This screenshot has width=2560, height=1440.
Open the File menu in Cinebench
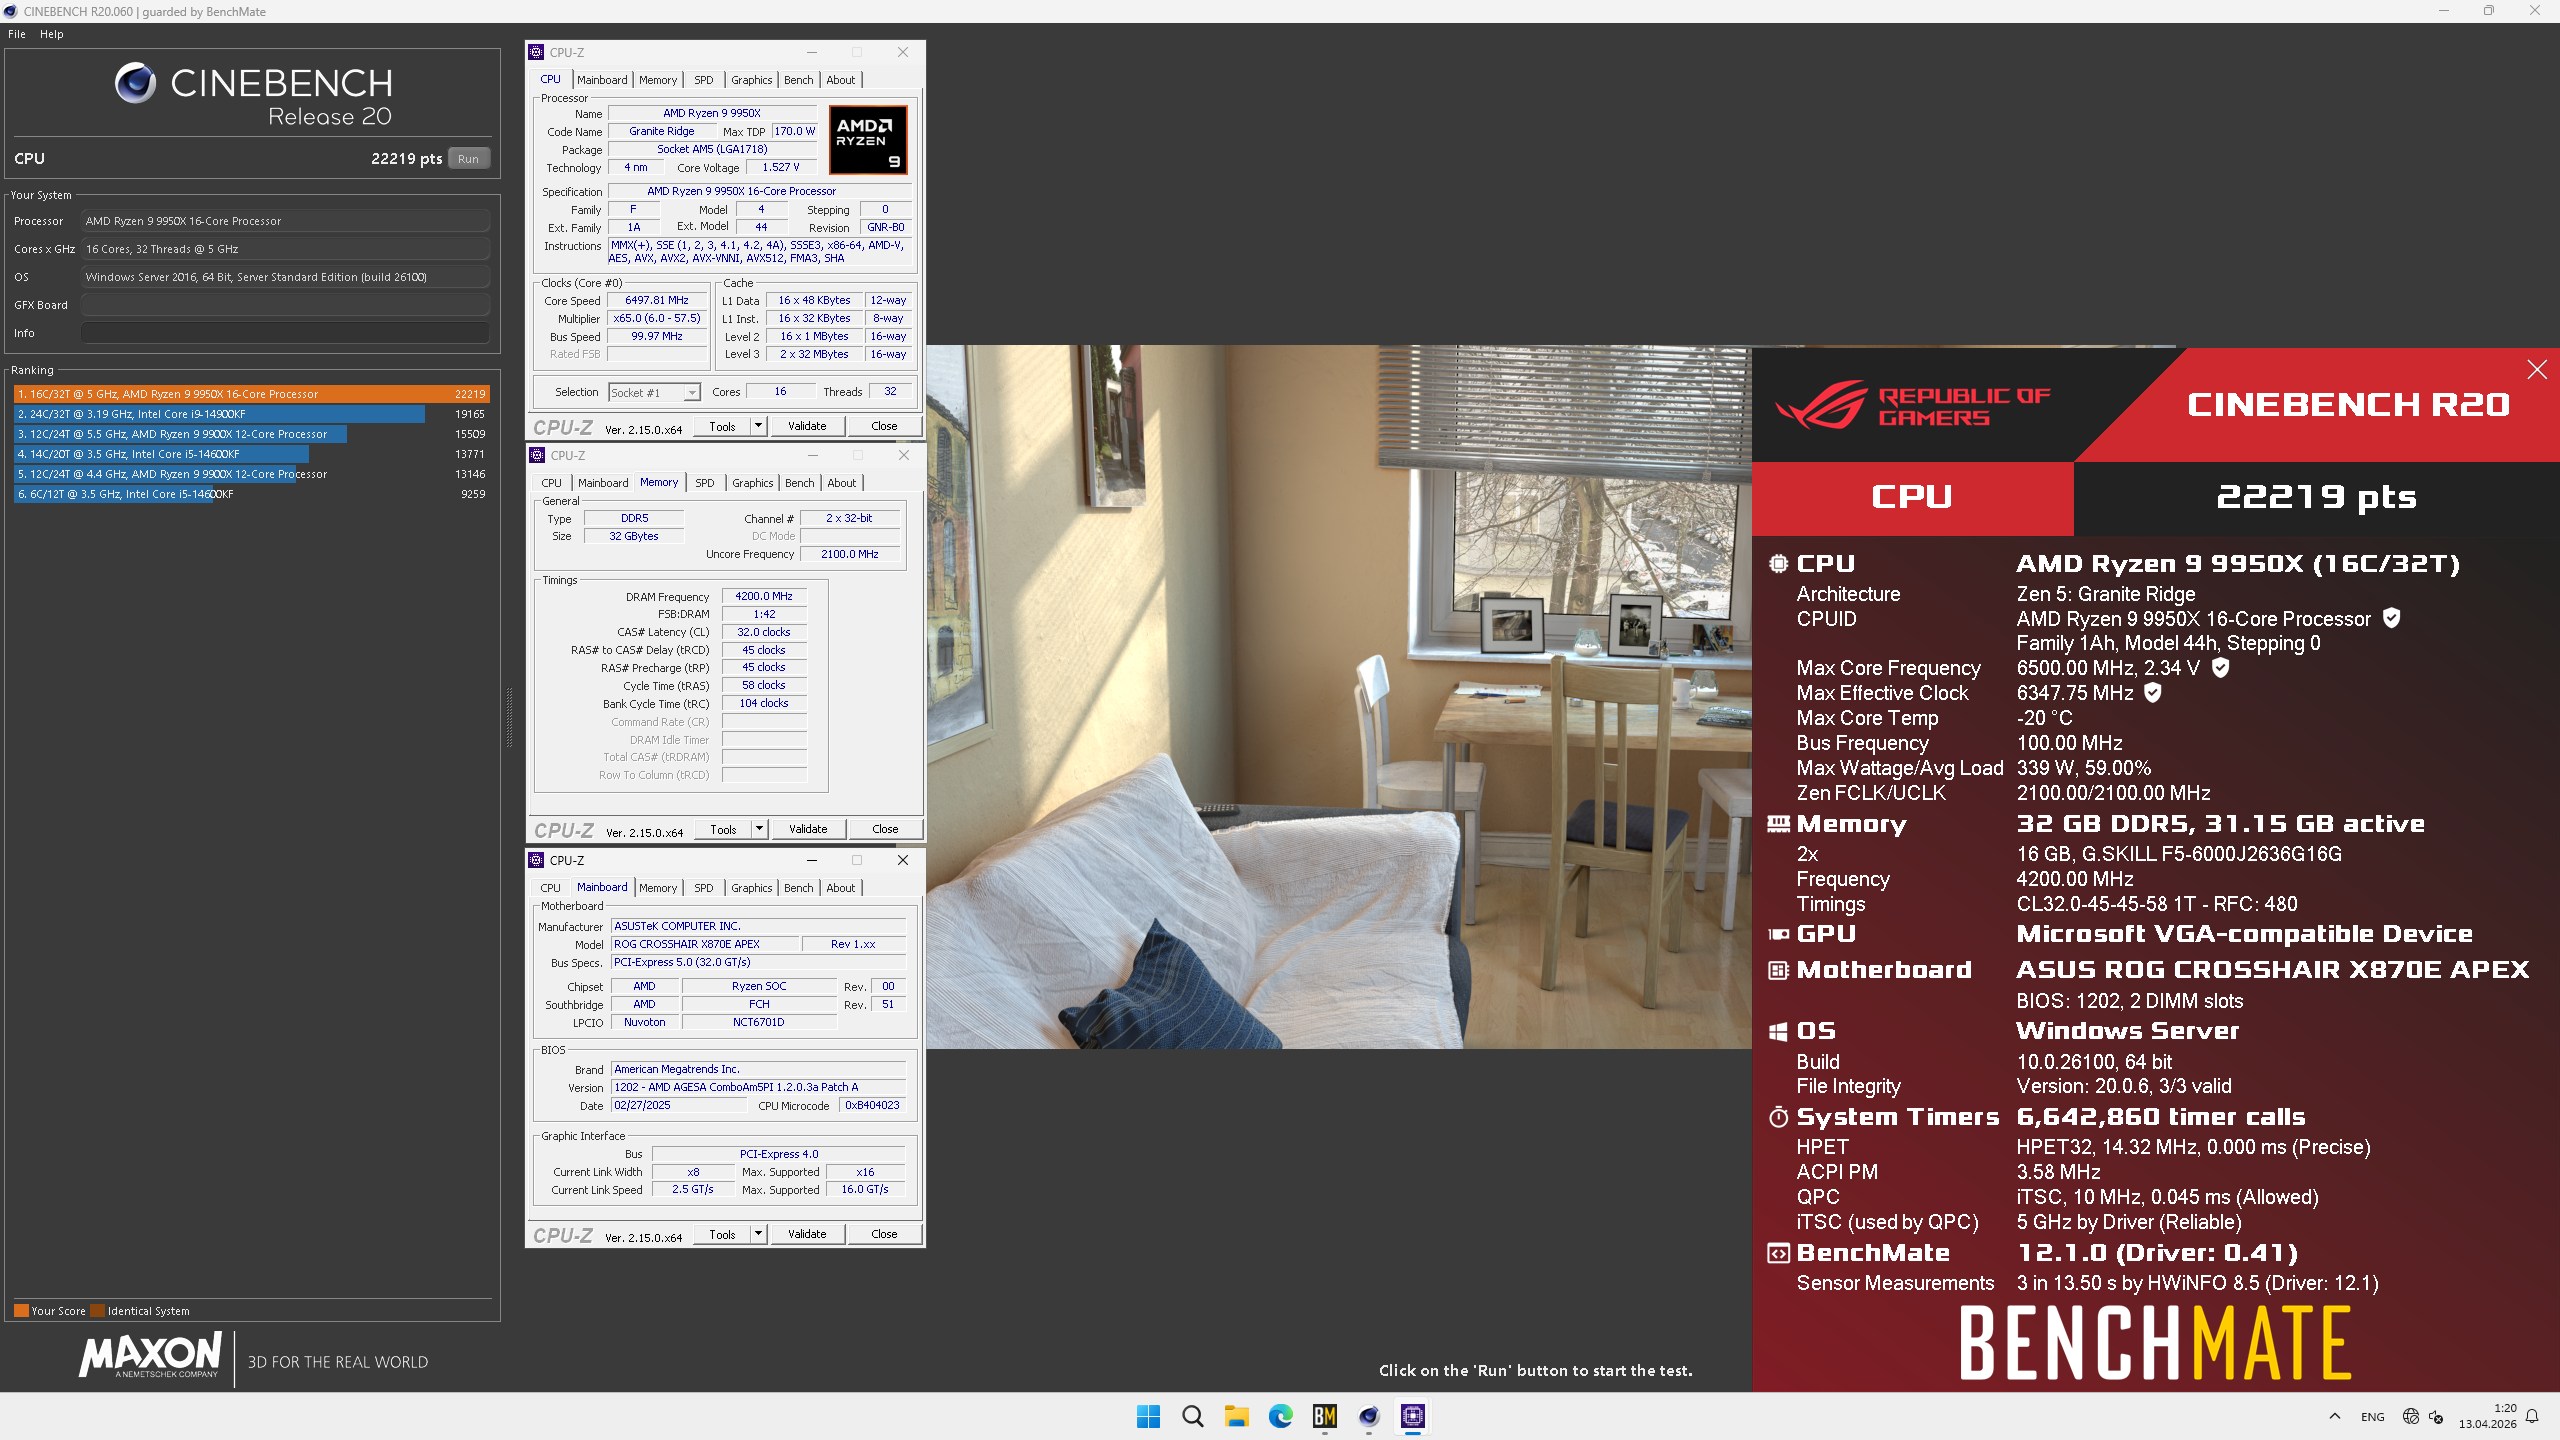click(x=17, y=34)
